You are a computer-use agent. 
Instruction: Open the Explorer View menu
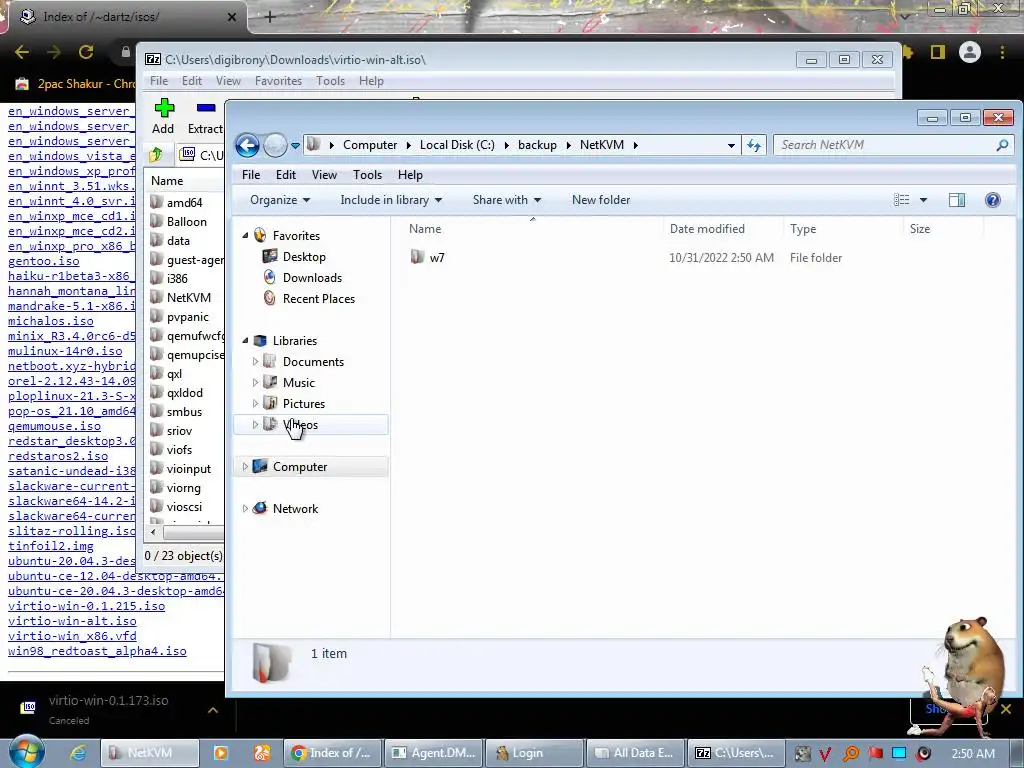pyautogui.click(x=324, y=174)
